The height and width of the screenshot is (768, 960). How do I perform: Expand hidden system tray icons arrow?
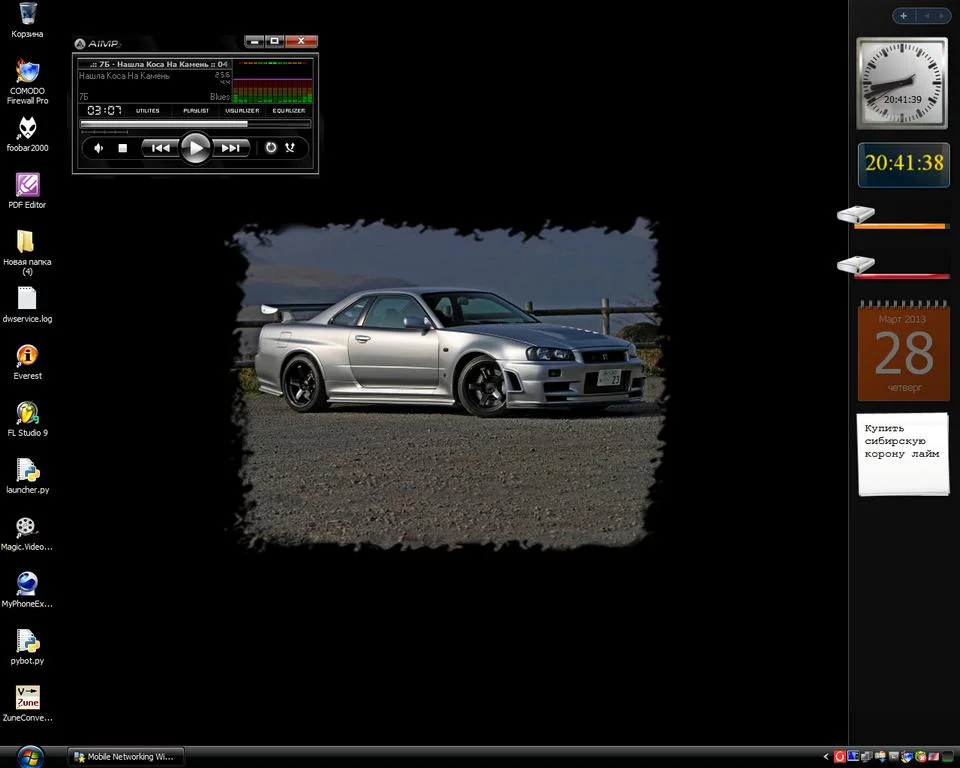pos(826,757)
